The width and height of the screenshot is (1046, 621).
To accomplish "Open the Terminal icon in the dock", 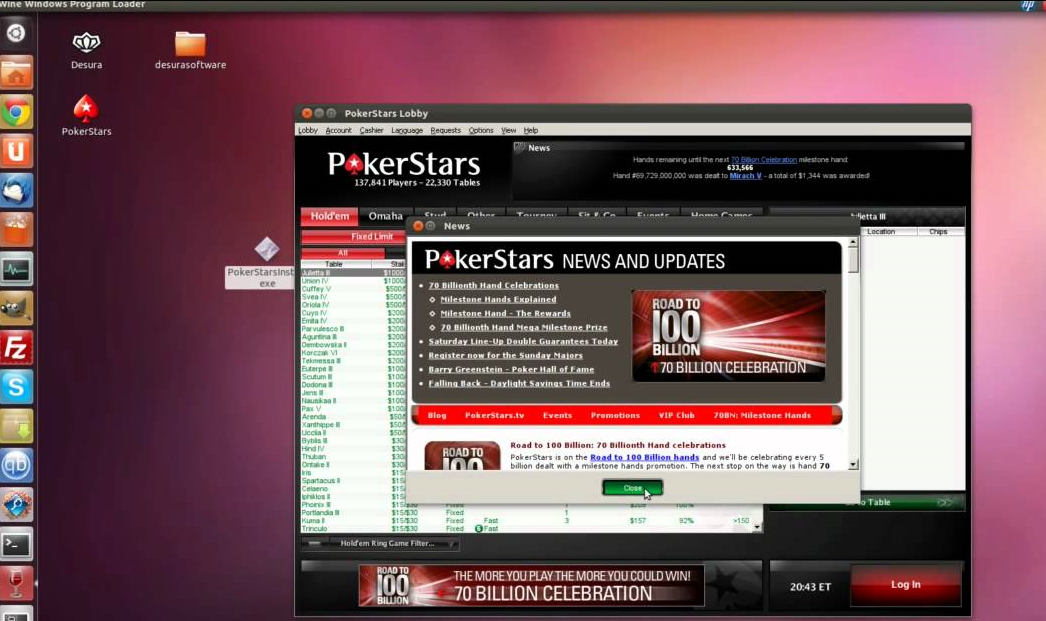I will tap(16, 544).
